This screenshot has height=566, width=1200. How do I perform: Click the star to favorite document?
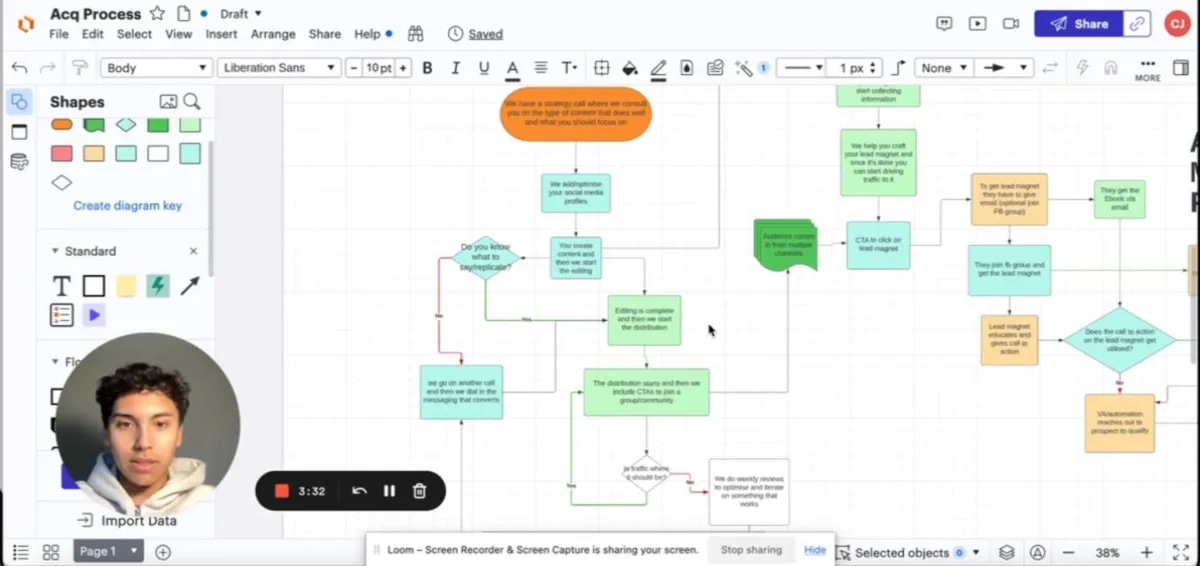click(157, 14)
